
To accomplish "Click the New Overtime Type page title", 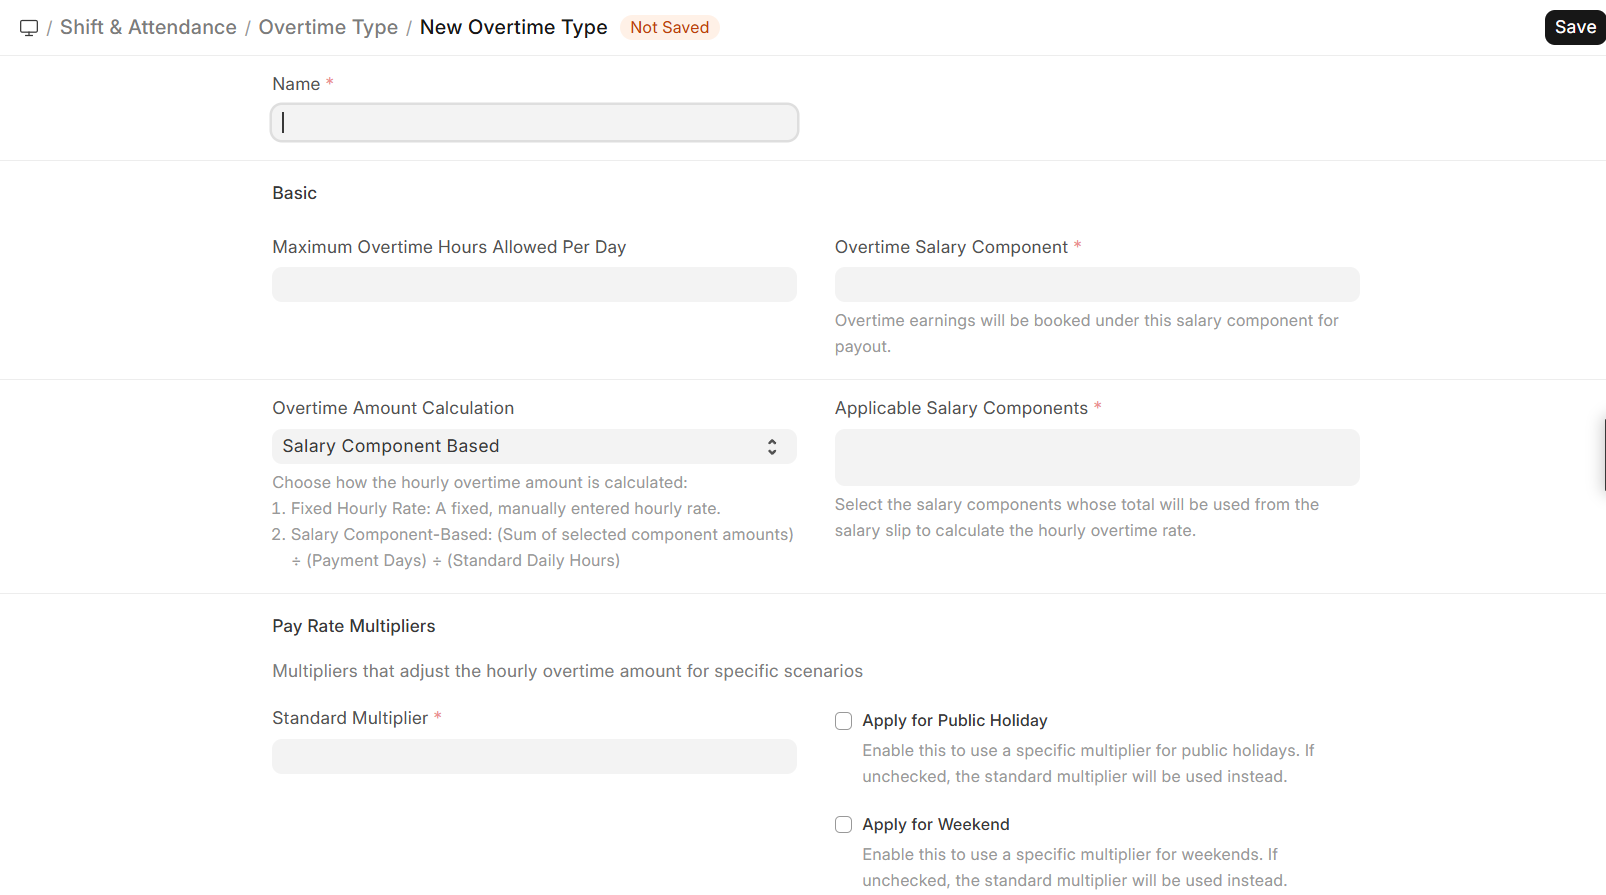I will 513,28.
